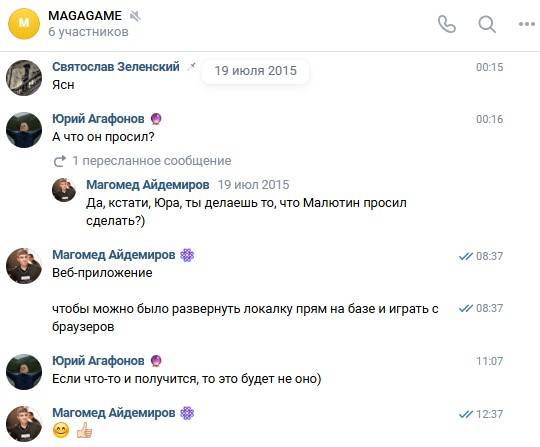Open Святослав Зеленский profile name
The image size is (540, 447).
tap(116, 66)
